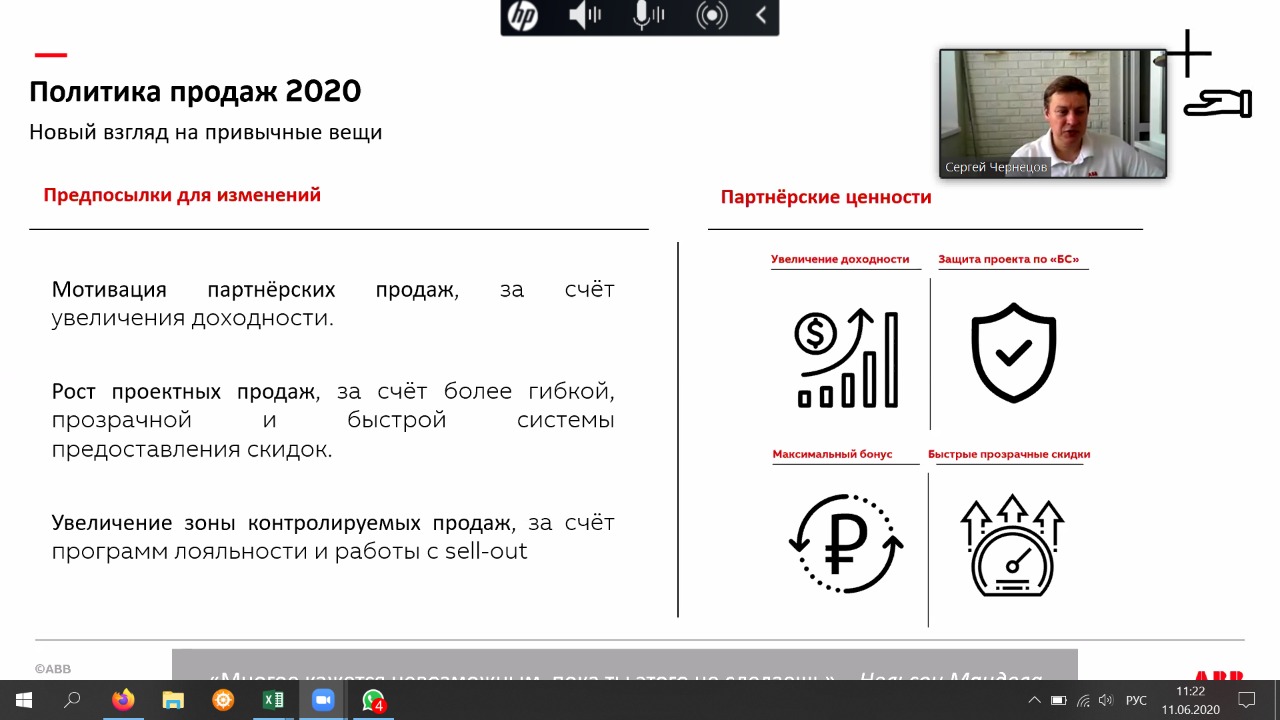Viewport: 1280px width, 720px height.
Task: Open the orange wheel app in taskbar
Action: point(223,700)
